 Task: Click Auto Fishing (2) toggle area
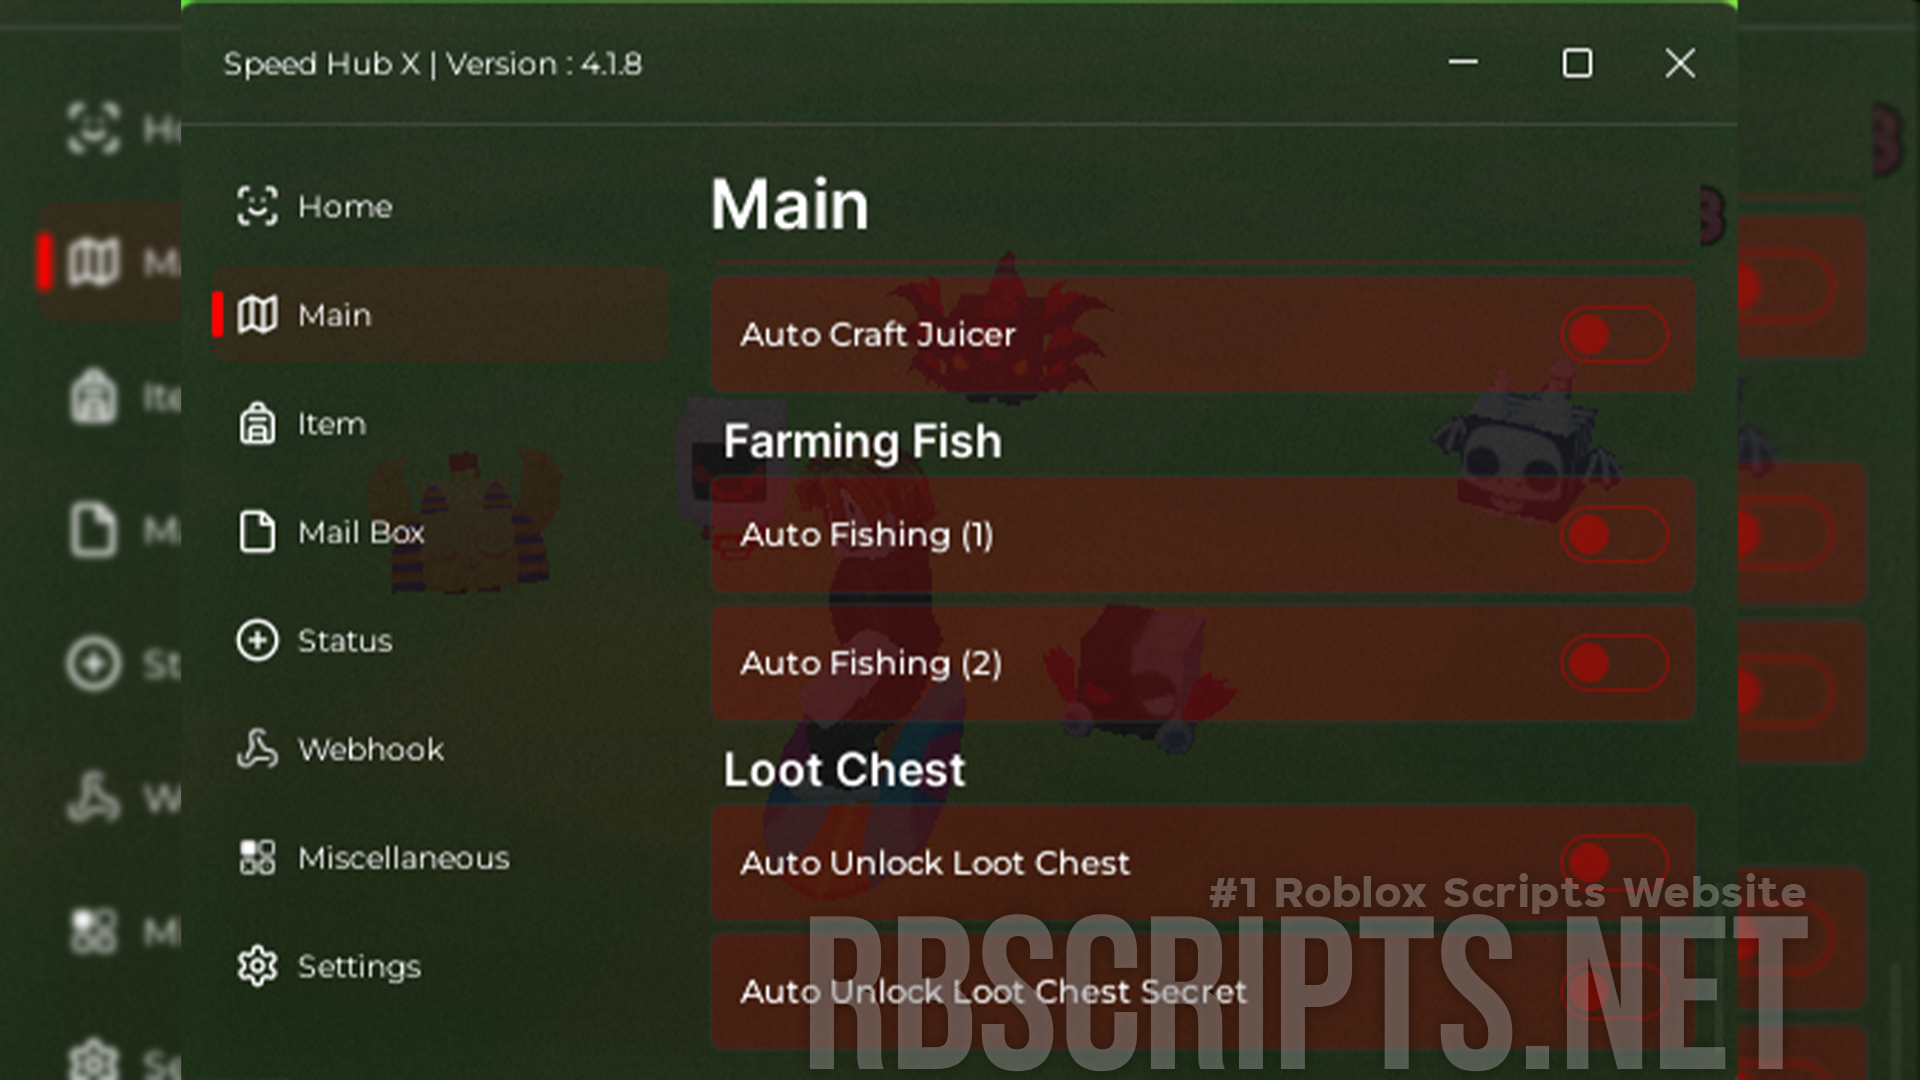tap(1613, 662)
